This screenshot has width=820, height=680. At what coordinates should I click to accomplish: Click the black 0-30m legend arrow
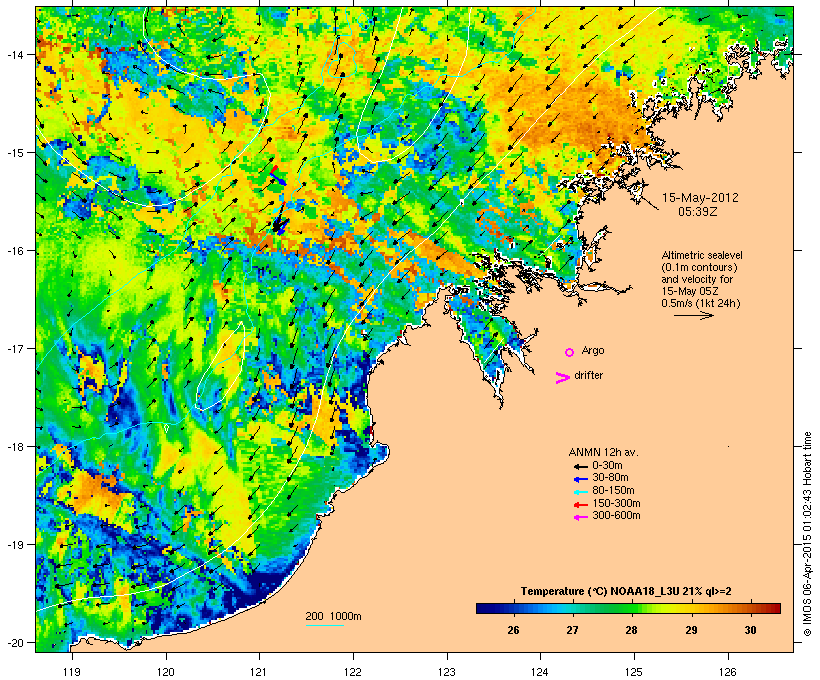click(x=580, y=467)
